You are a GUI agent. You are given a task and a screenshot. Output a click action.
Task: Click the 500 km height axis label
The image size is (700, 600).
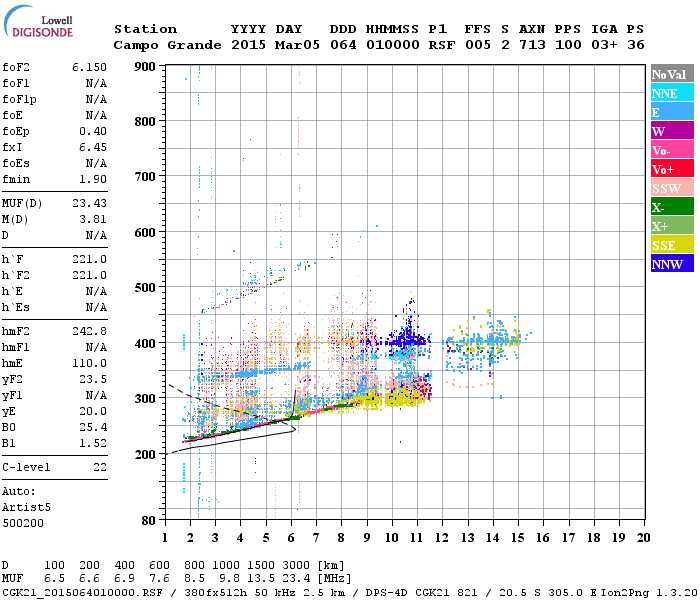[x=145, y=288]
